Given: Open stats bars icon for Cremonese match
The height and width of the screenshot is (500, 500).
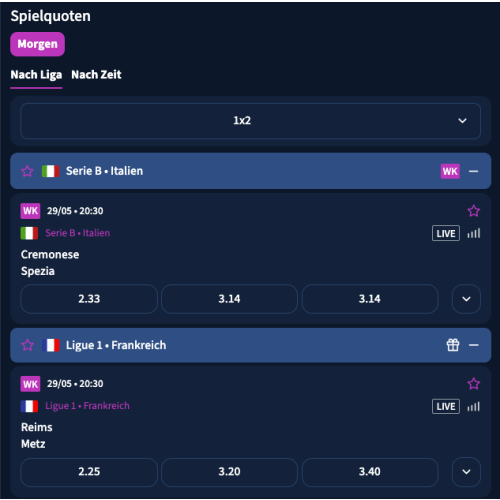Looking at the screenshot, I should point(474,233).
